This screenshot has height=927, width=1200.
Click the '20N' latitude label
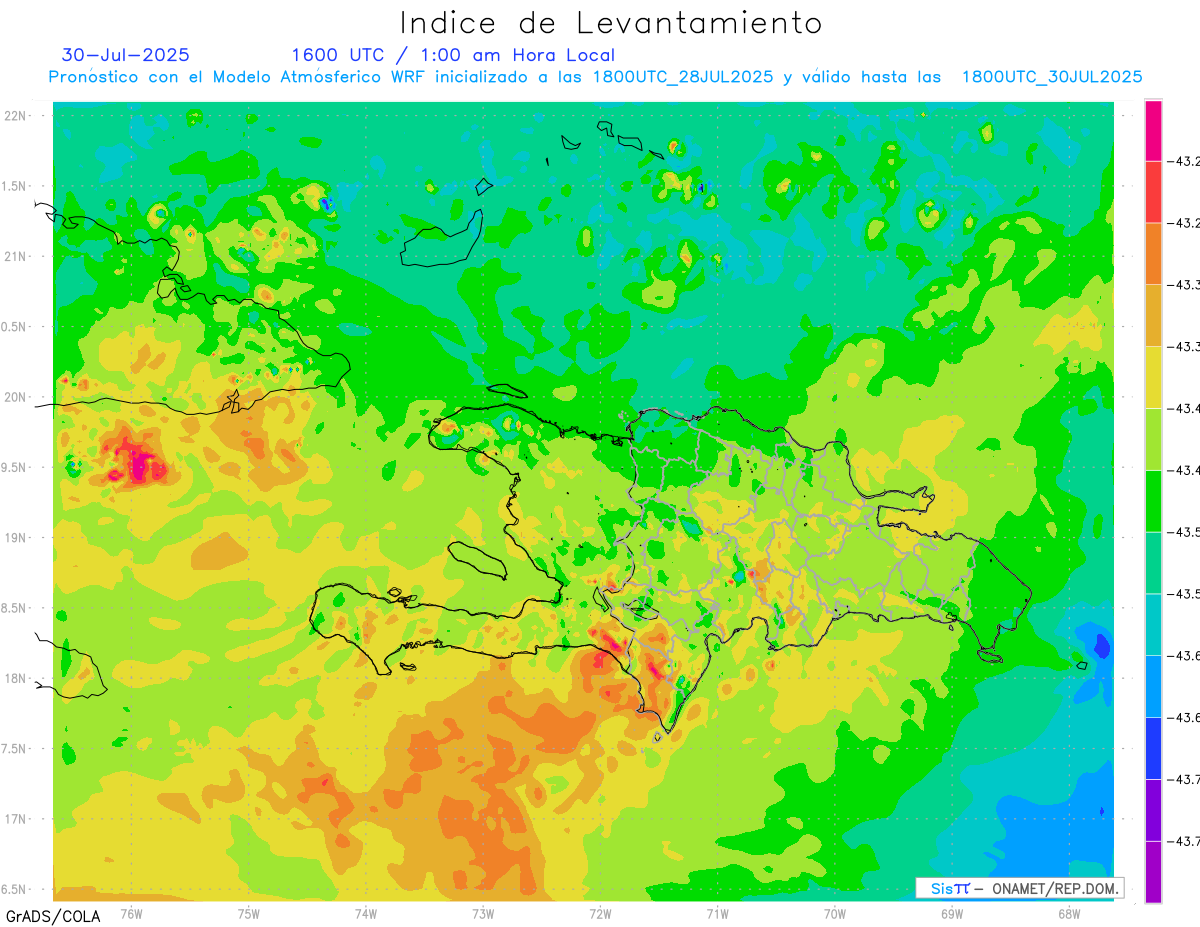pyautogui.click(x=17, y=398)
